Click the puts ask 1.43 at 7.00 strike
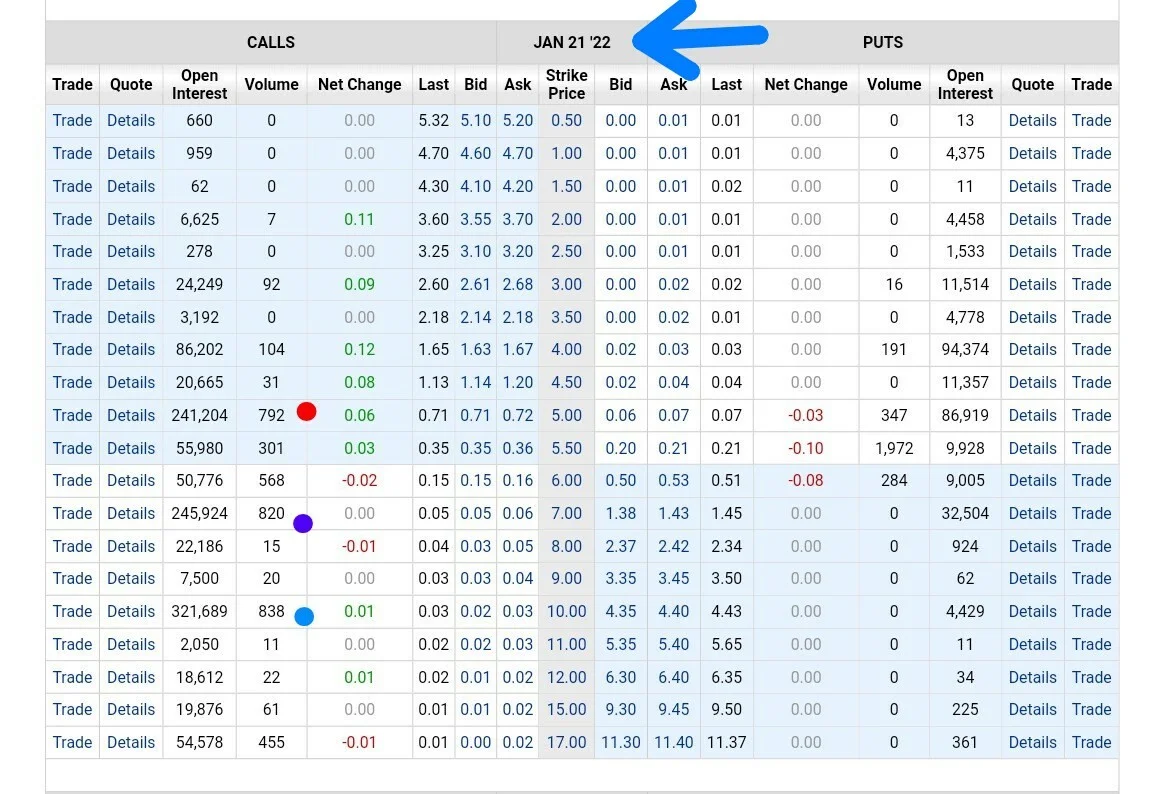The image size is (1158, 794). pyautogui.click(x=674, y=513)
